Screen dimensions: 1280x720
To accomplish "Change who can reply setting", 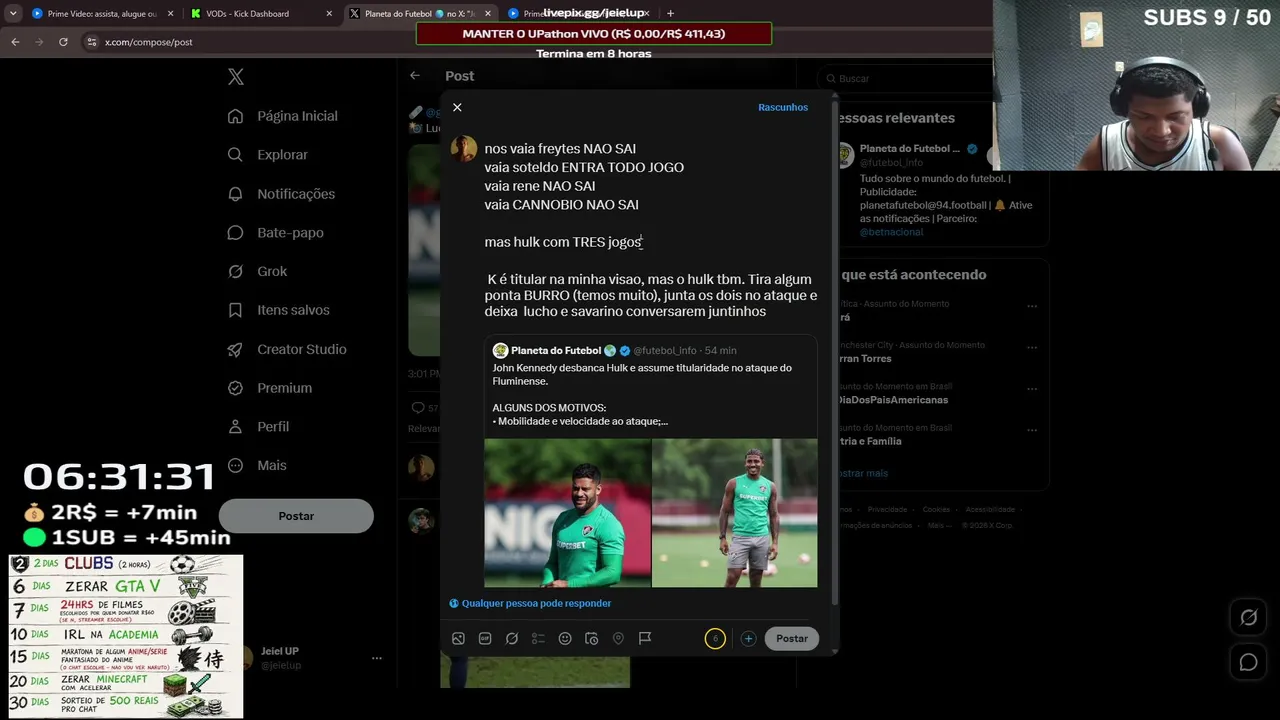I will coord(530,603).
